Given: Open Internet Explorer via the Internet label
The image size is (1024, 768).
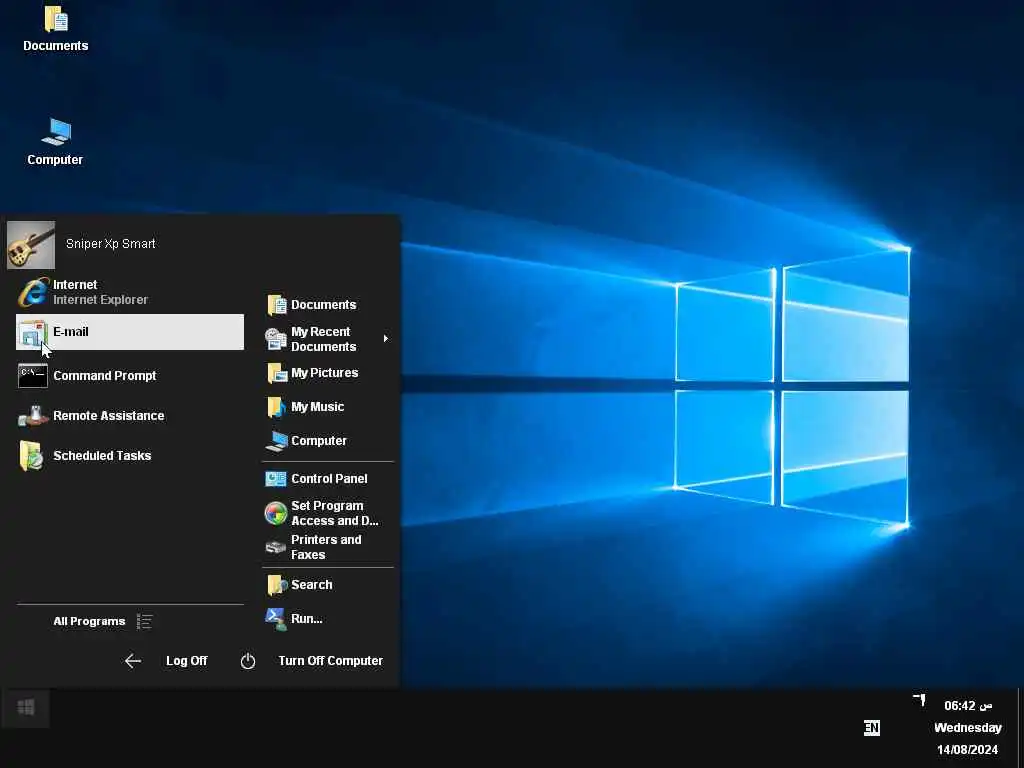Looking at the screenshot, I should click(x=75, y=285).
